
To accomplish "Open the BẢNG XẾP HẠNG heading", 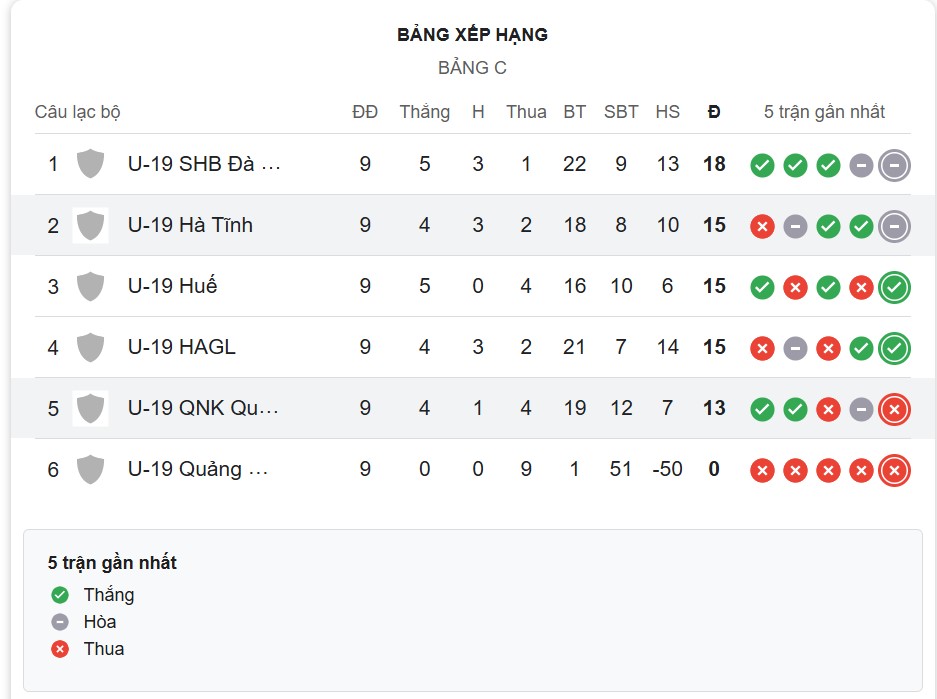I will coord(470,34).
